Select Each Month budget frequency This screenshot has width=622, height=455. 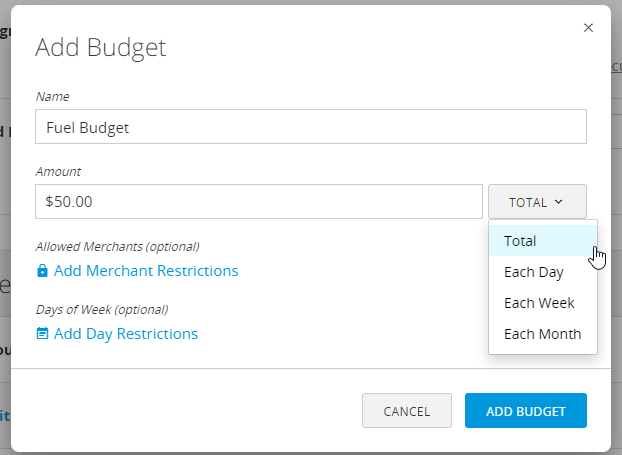542,334
